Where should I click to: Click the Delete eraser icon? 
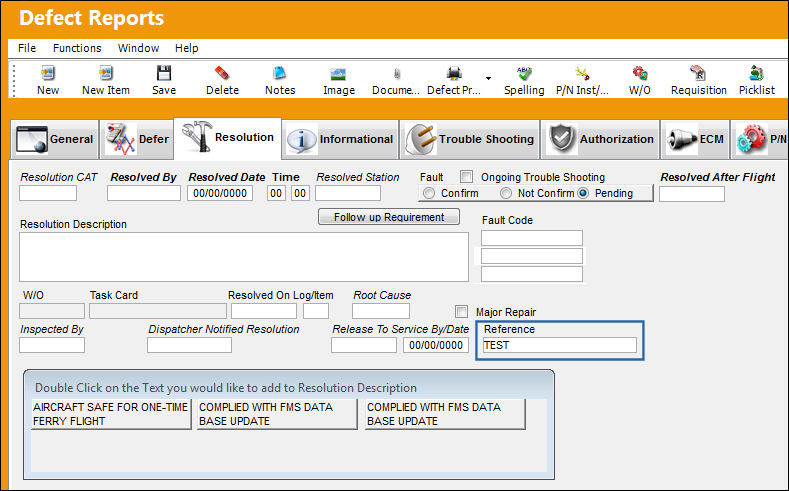(x=222, y=73)
